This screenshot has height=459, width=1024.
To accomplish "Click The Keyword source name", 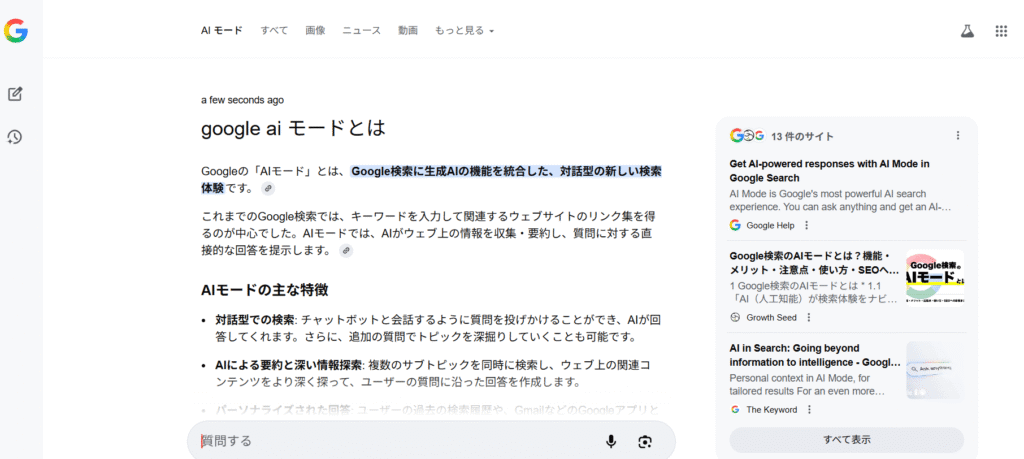I will (x=771, y=409).
